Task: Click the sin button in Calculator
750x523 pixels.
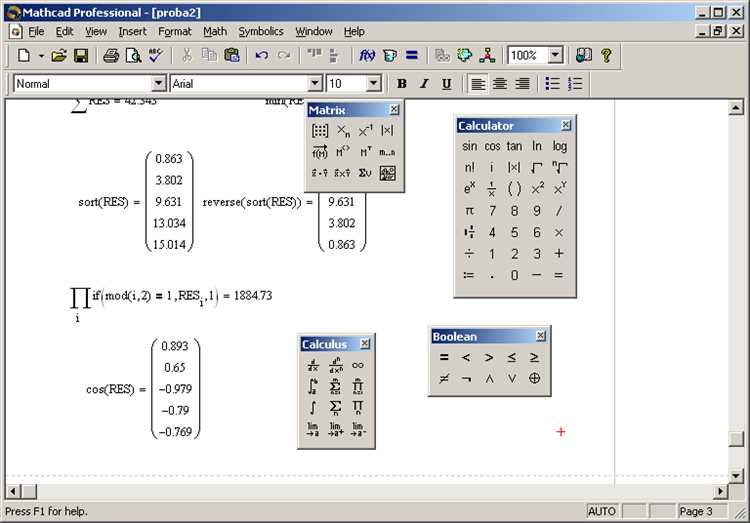Action: (x=469, y=146)
